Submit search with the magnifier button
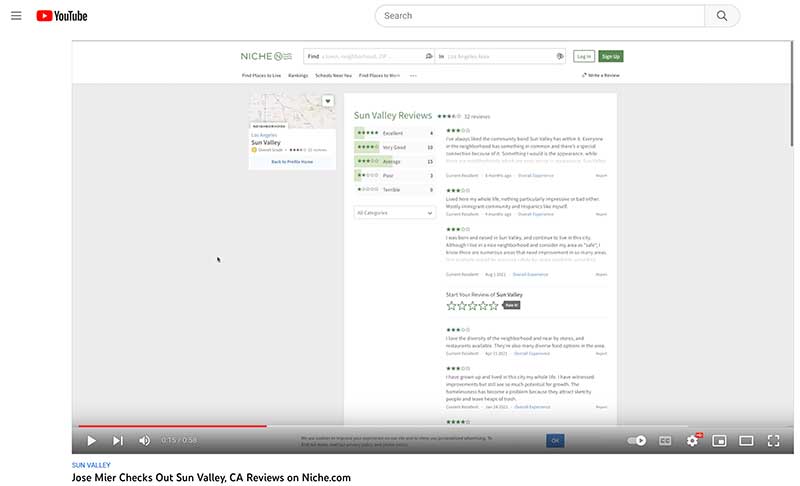The image size is (800, 486). tap(722, 16)
